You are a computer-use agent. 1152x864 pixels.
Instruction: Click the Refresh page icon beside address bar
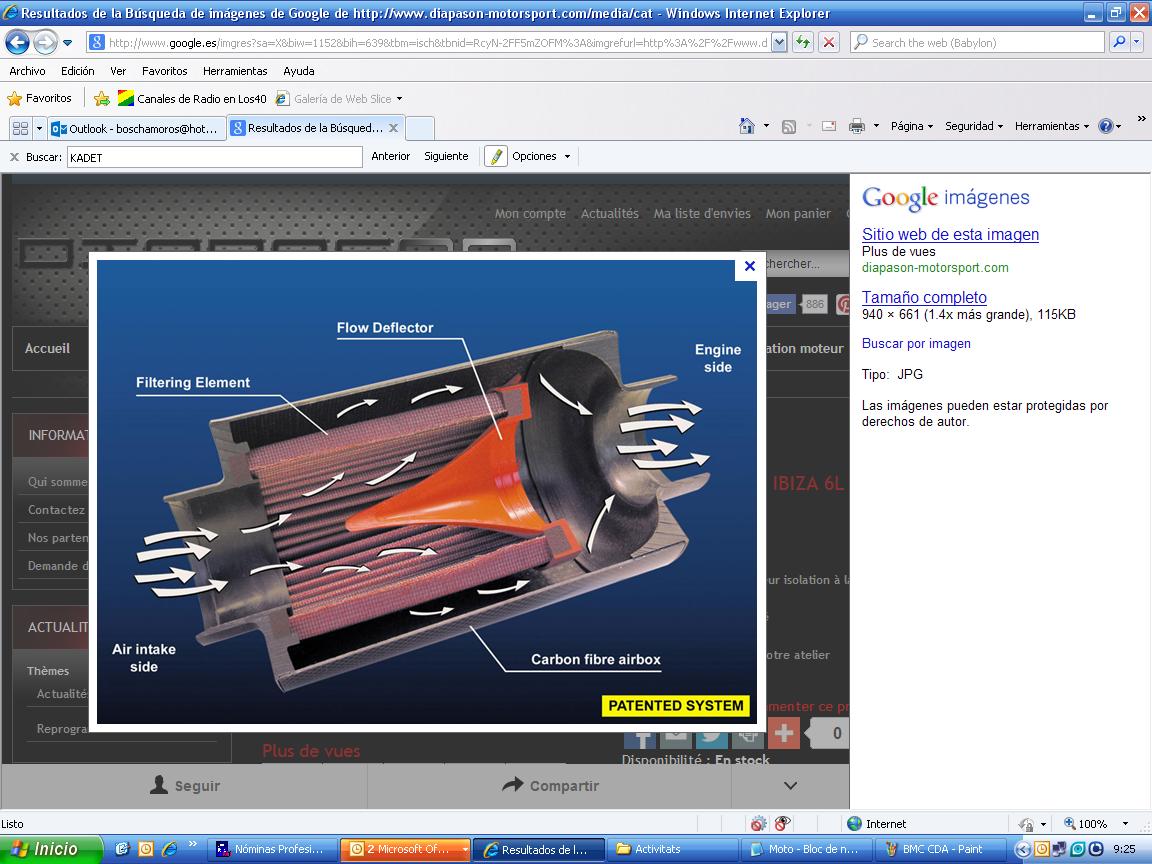pyautogui.click(x=802, y=43)
